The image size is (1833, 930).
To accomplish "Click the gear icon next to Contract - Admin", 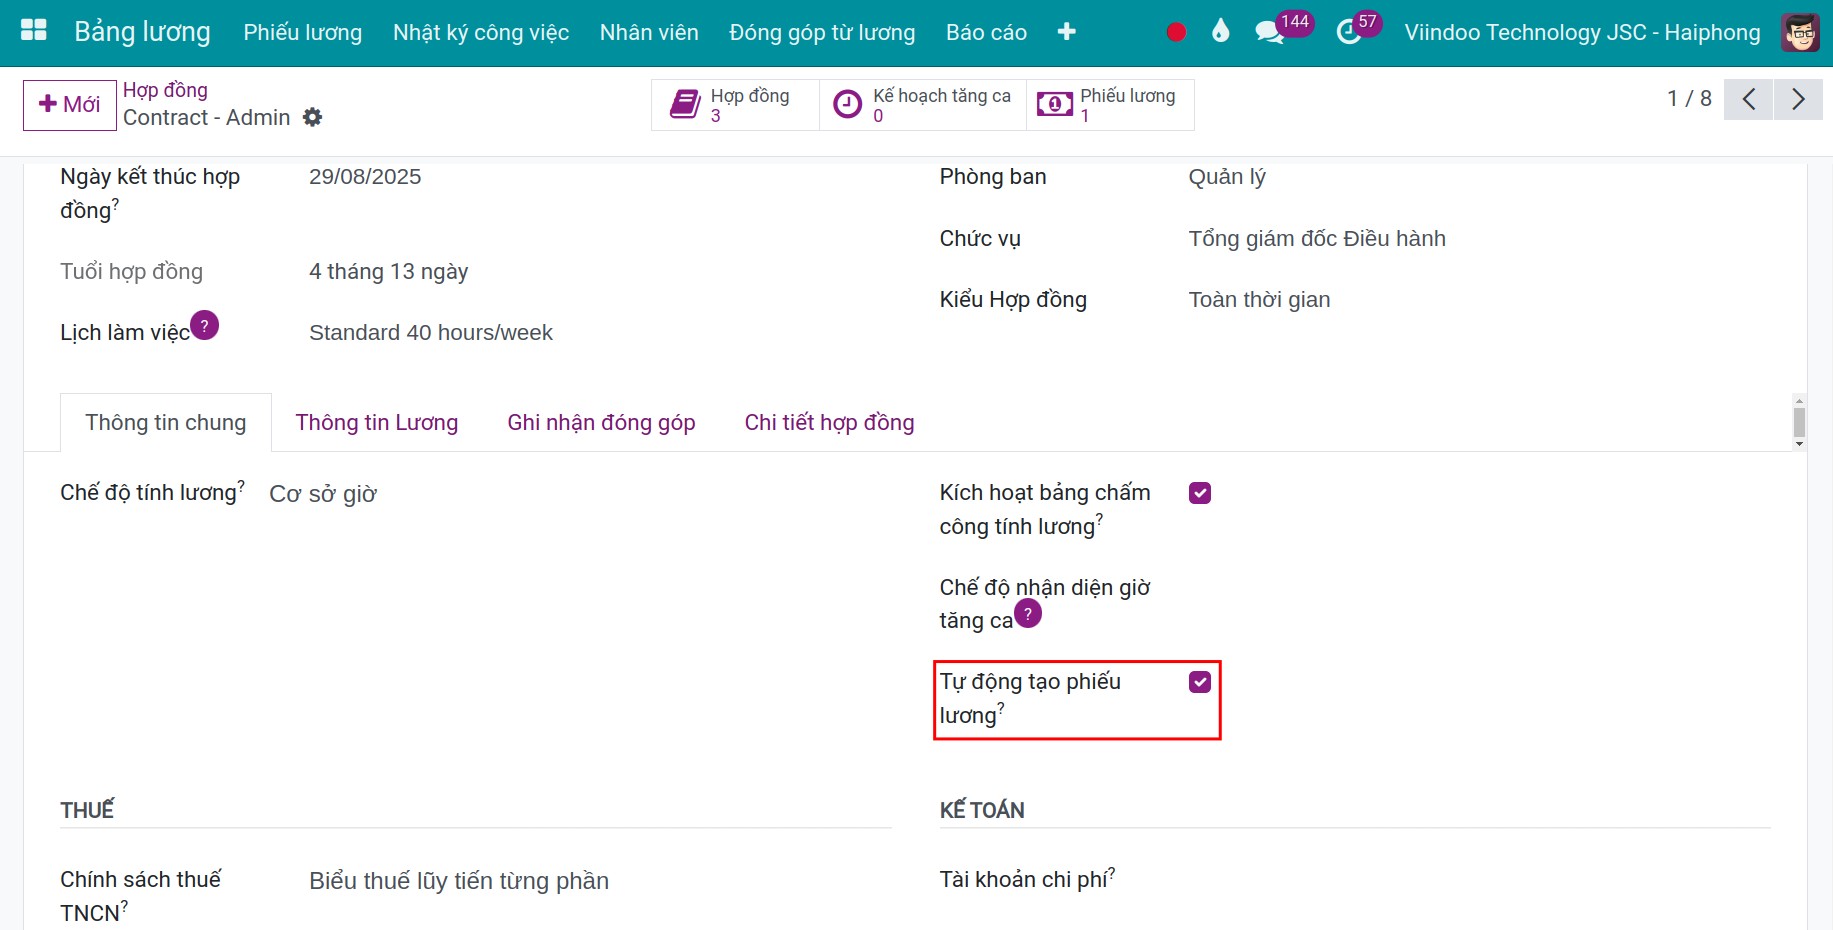I will pyautogui.click(x=313, y=117).
